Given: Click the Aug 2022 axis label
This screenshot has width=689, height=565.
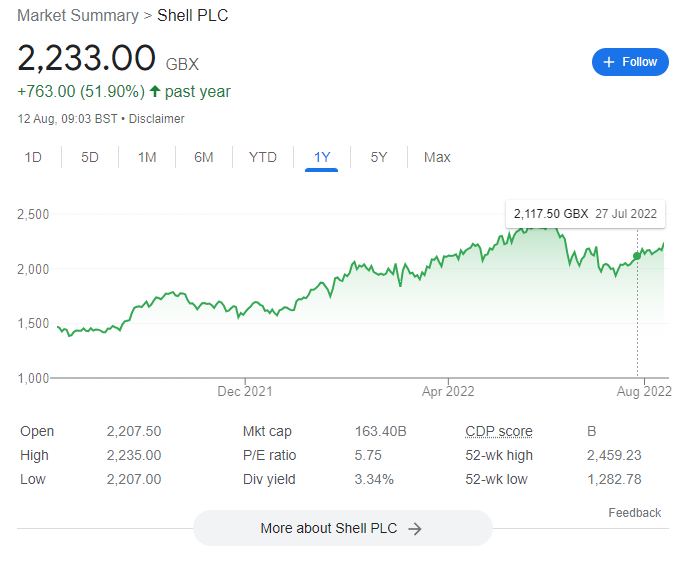Looking at the screenshot, I should coord(644,391).
